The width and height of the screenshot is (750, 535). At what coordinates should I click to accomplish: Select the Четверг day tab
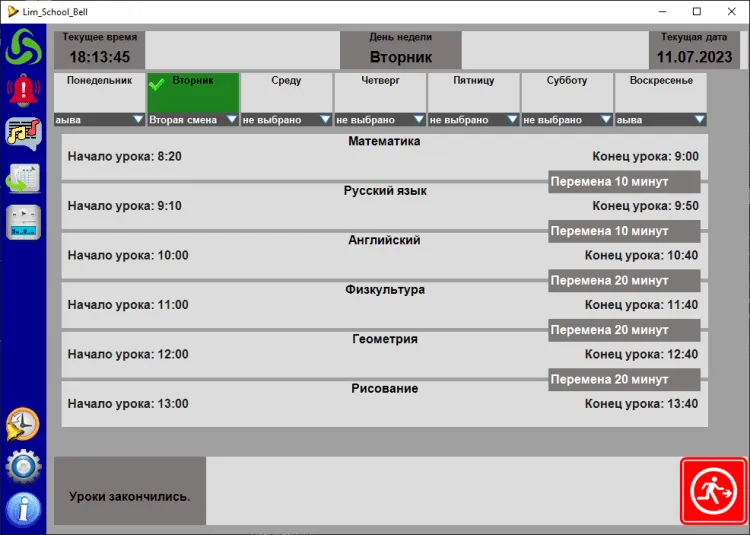point(379,91)
